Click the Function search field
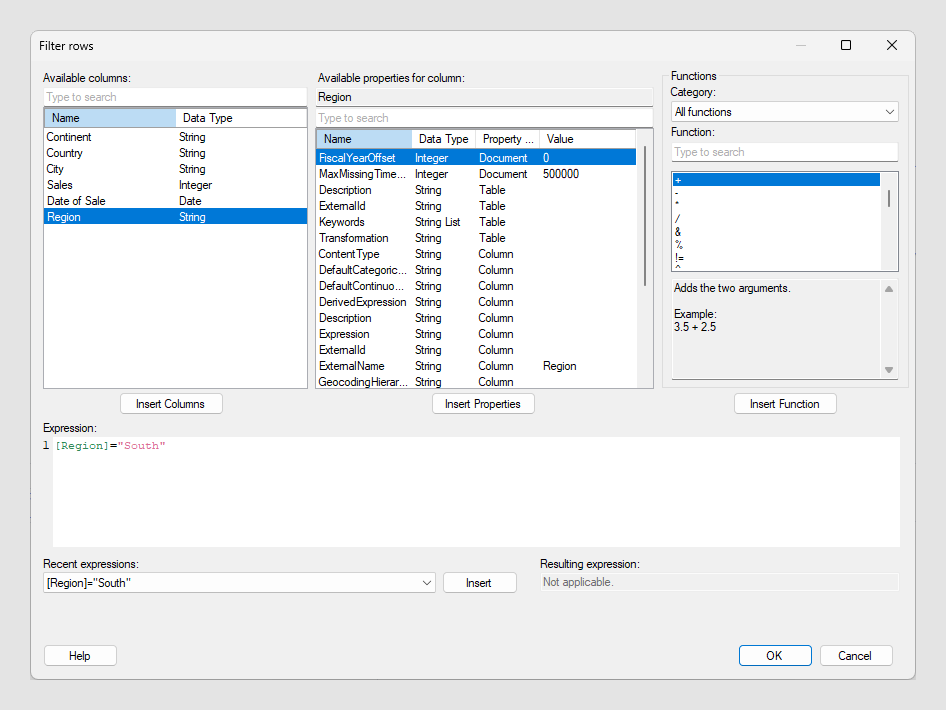 click(784, 152)
